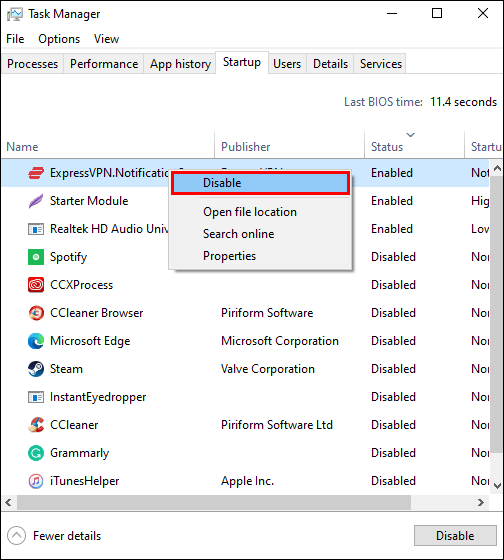Select the Steam app icon
Viewport: 504px width, 560px height.
tap(36, 369)
